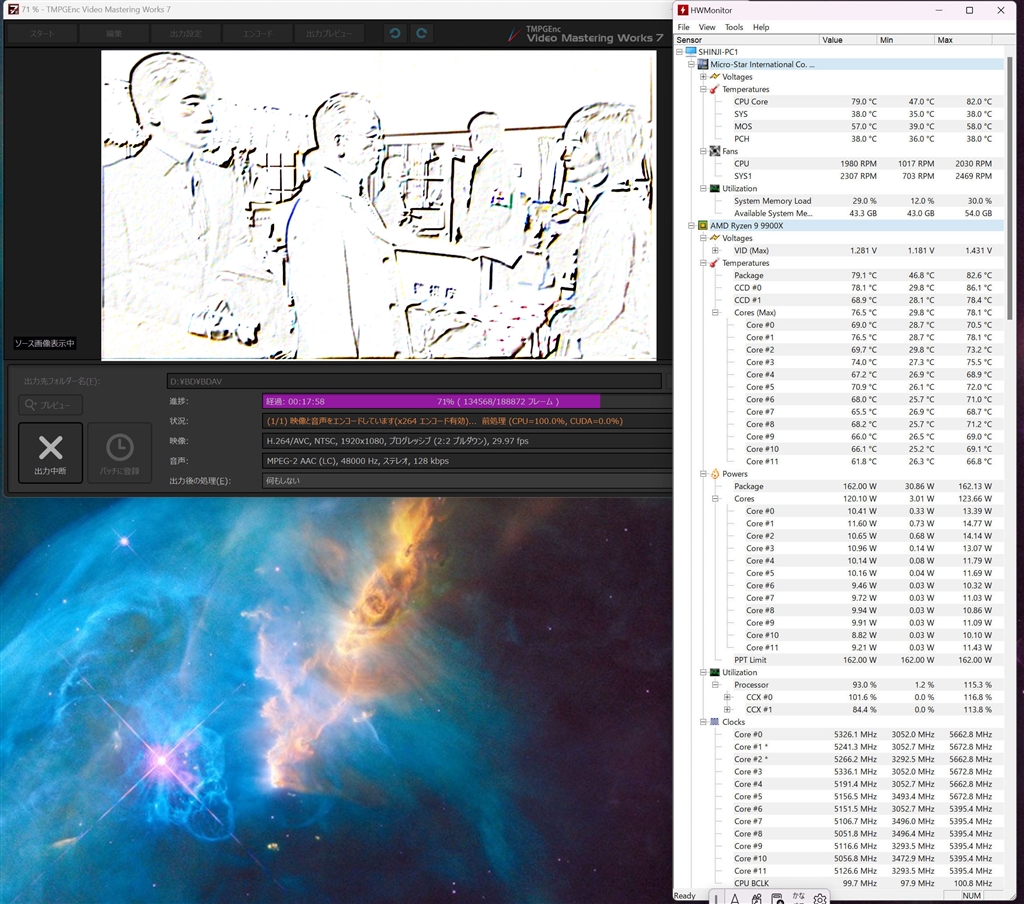
Task: Switch IME input mode with the A icon
Action: tap(735, 898)
